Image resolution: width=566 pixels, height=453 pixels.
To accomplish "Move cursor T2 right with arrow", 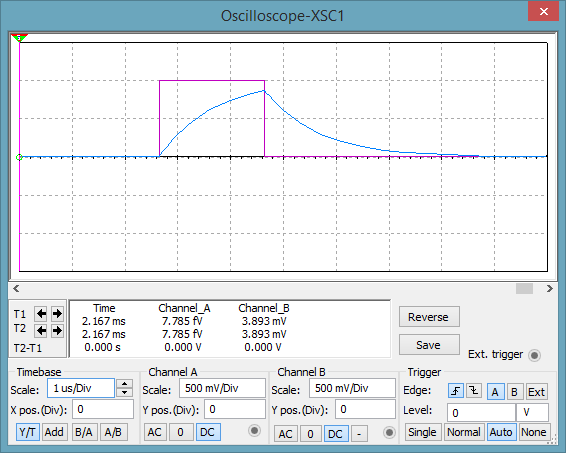I will 57,330.
